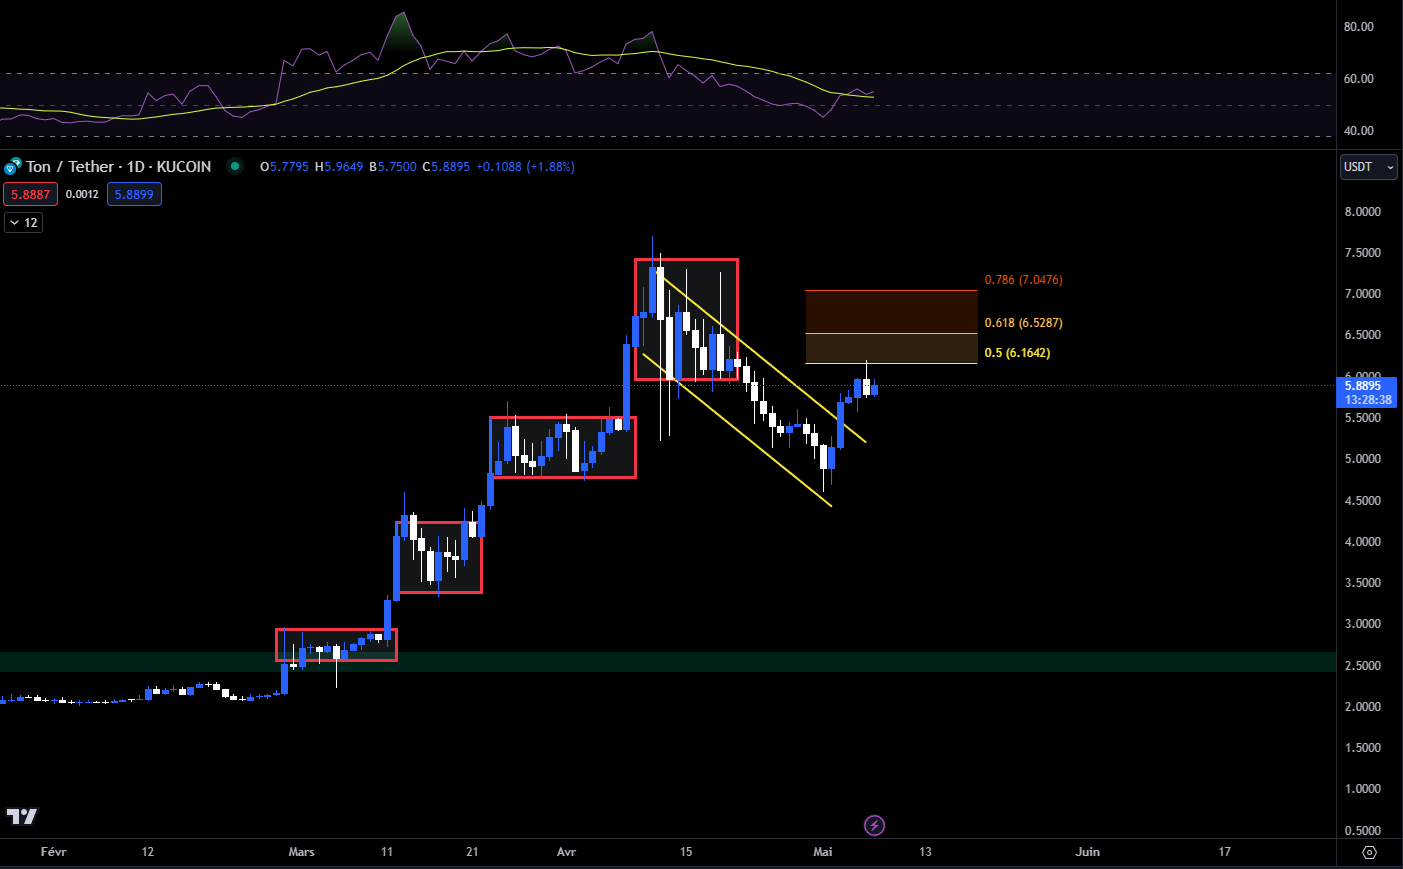Click KUCOIN exchange name in legend
Image resolution: width=1403 pixels, height=869 pixels.
182,166
